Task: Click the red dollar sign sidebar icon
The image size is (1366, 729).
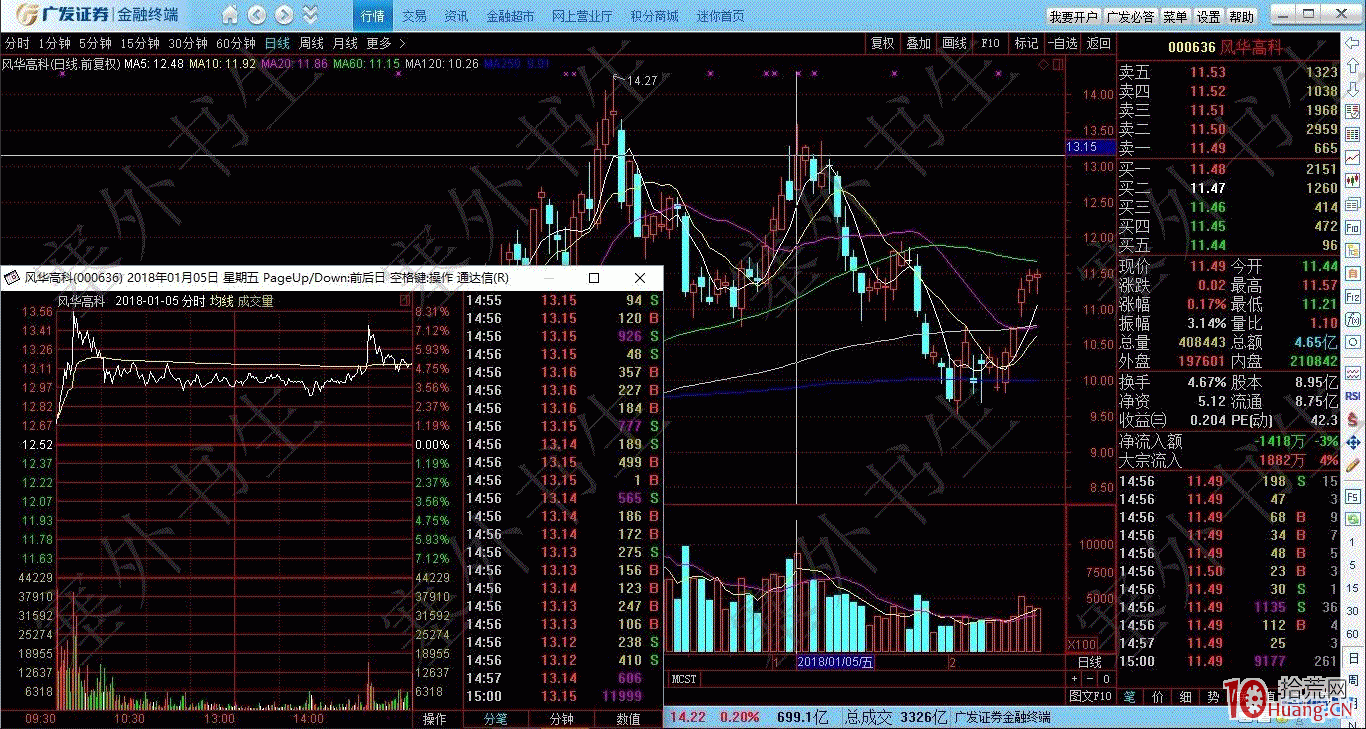Action: (x=1352, y=418)
